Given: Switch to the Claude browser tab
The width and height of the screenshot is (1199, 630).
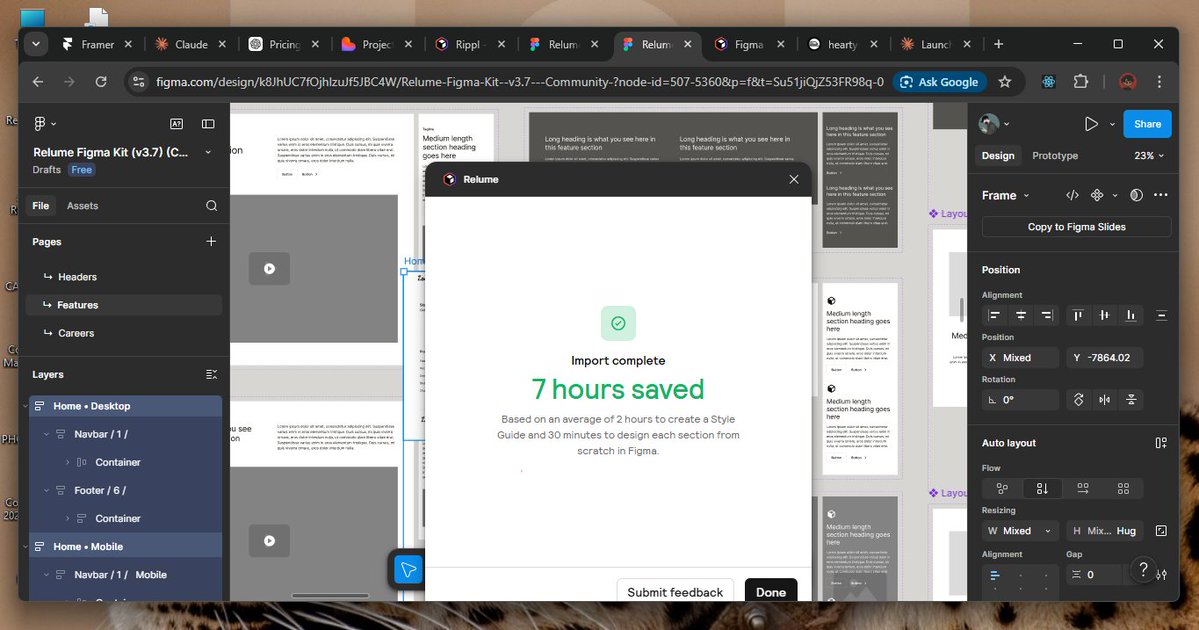Looking at the screenshot, I should [x=190, y=44].
